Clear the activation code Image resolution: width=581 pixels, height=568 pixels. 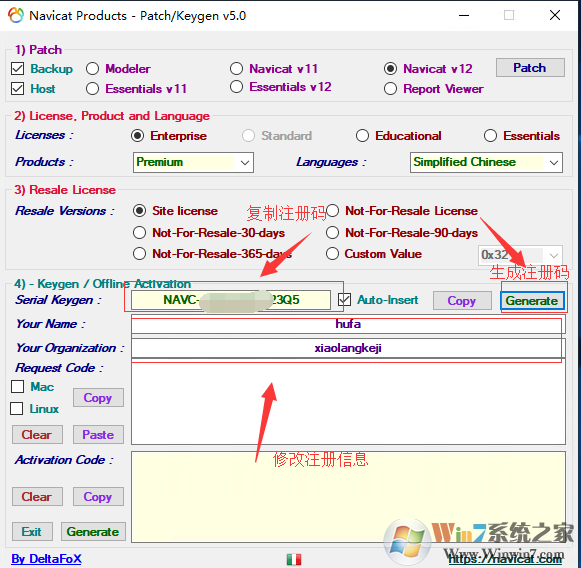click(37, 496)
